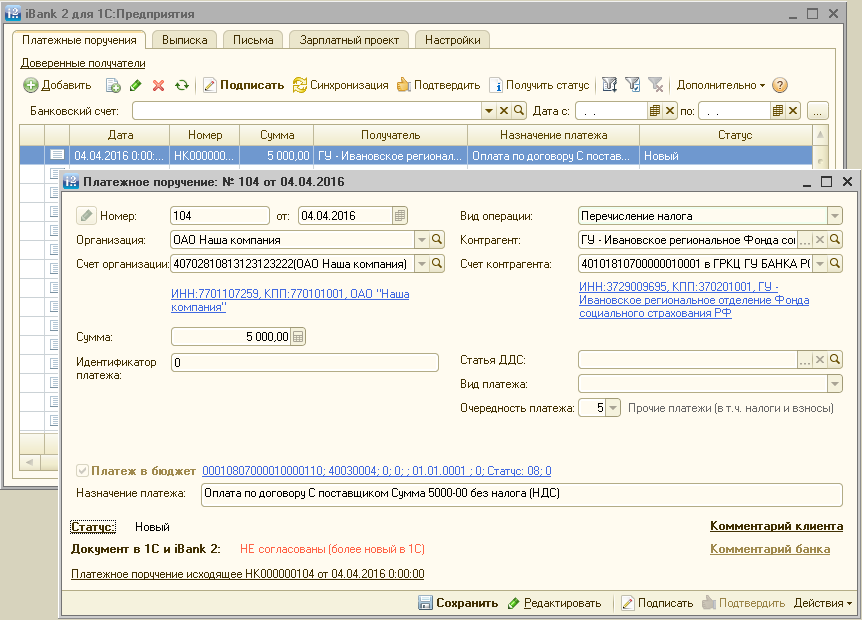Open Доверенные получатели link
This screenshot has width=862, height=620.
pyautogui.click(x=83, y=63)
